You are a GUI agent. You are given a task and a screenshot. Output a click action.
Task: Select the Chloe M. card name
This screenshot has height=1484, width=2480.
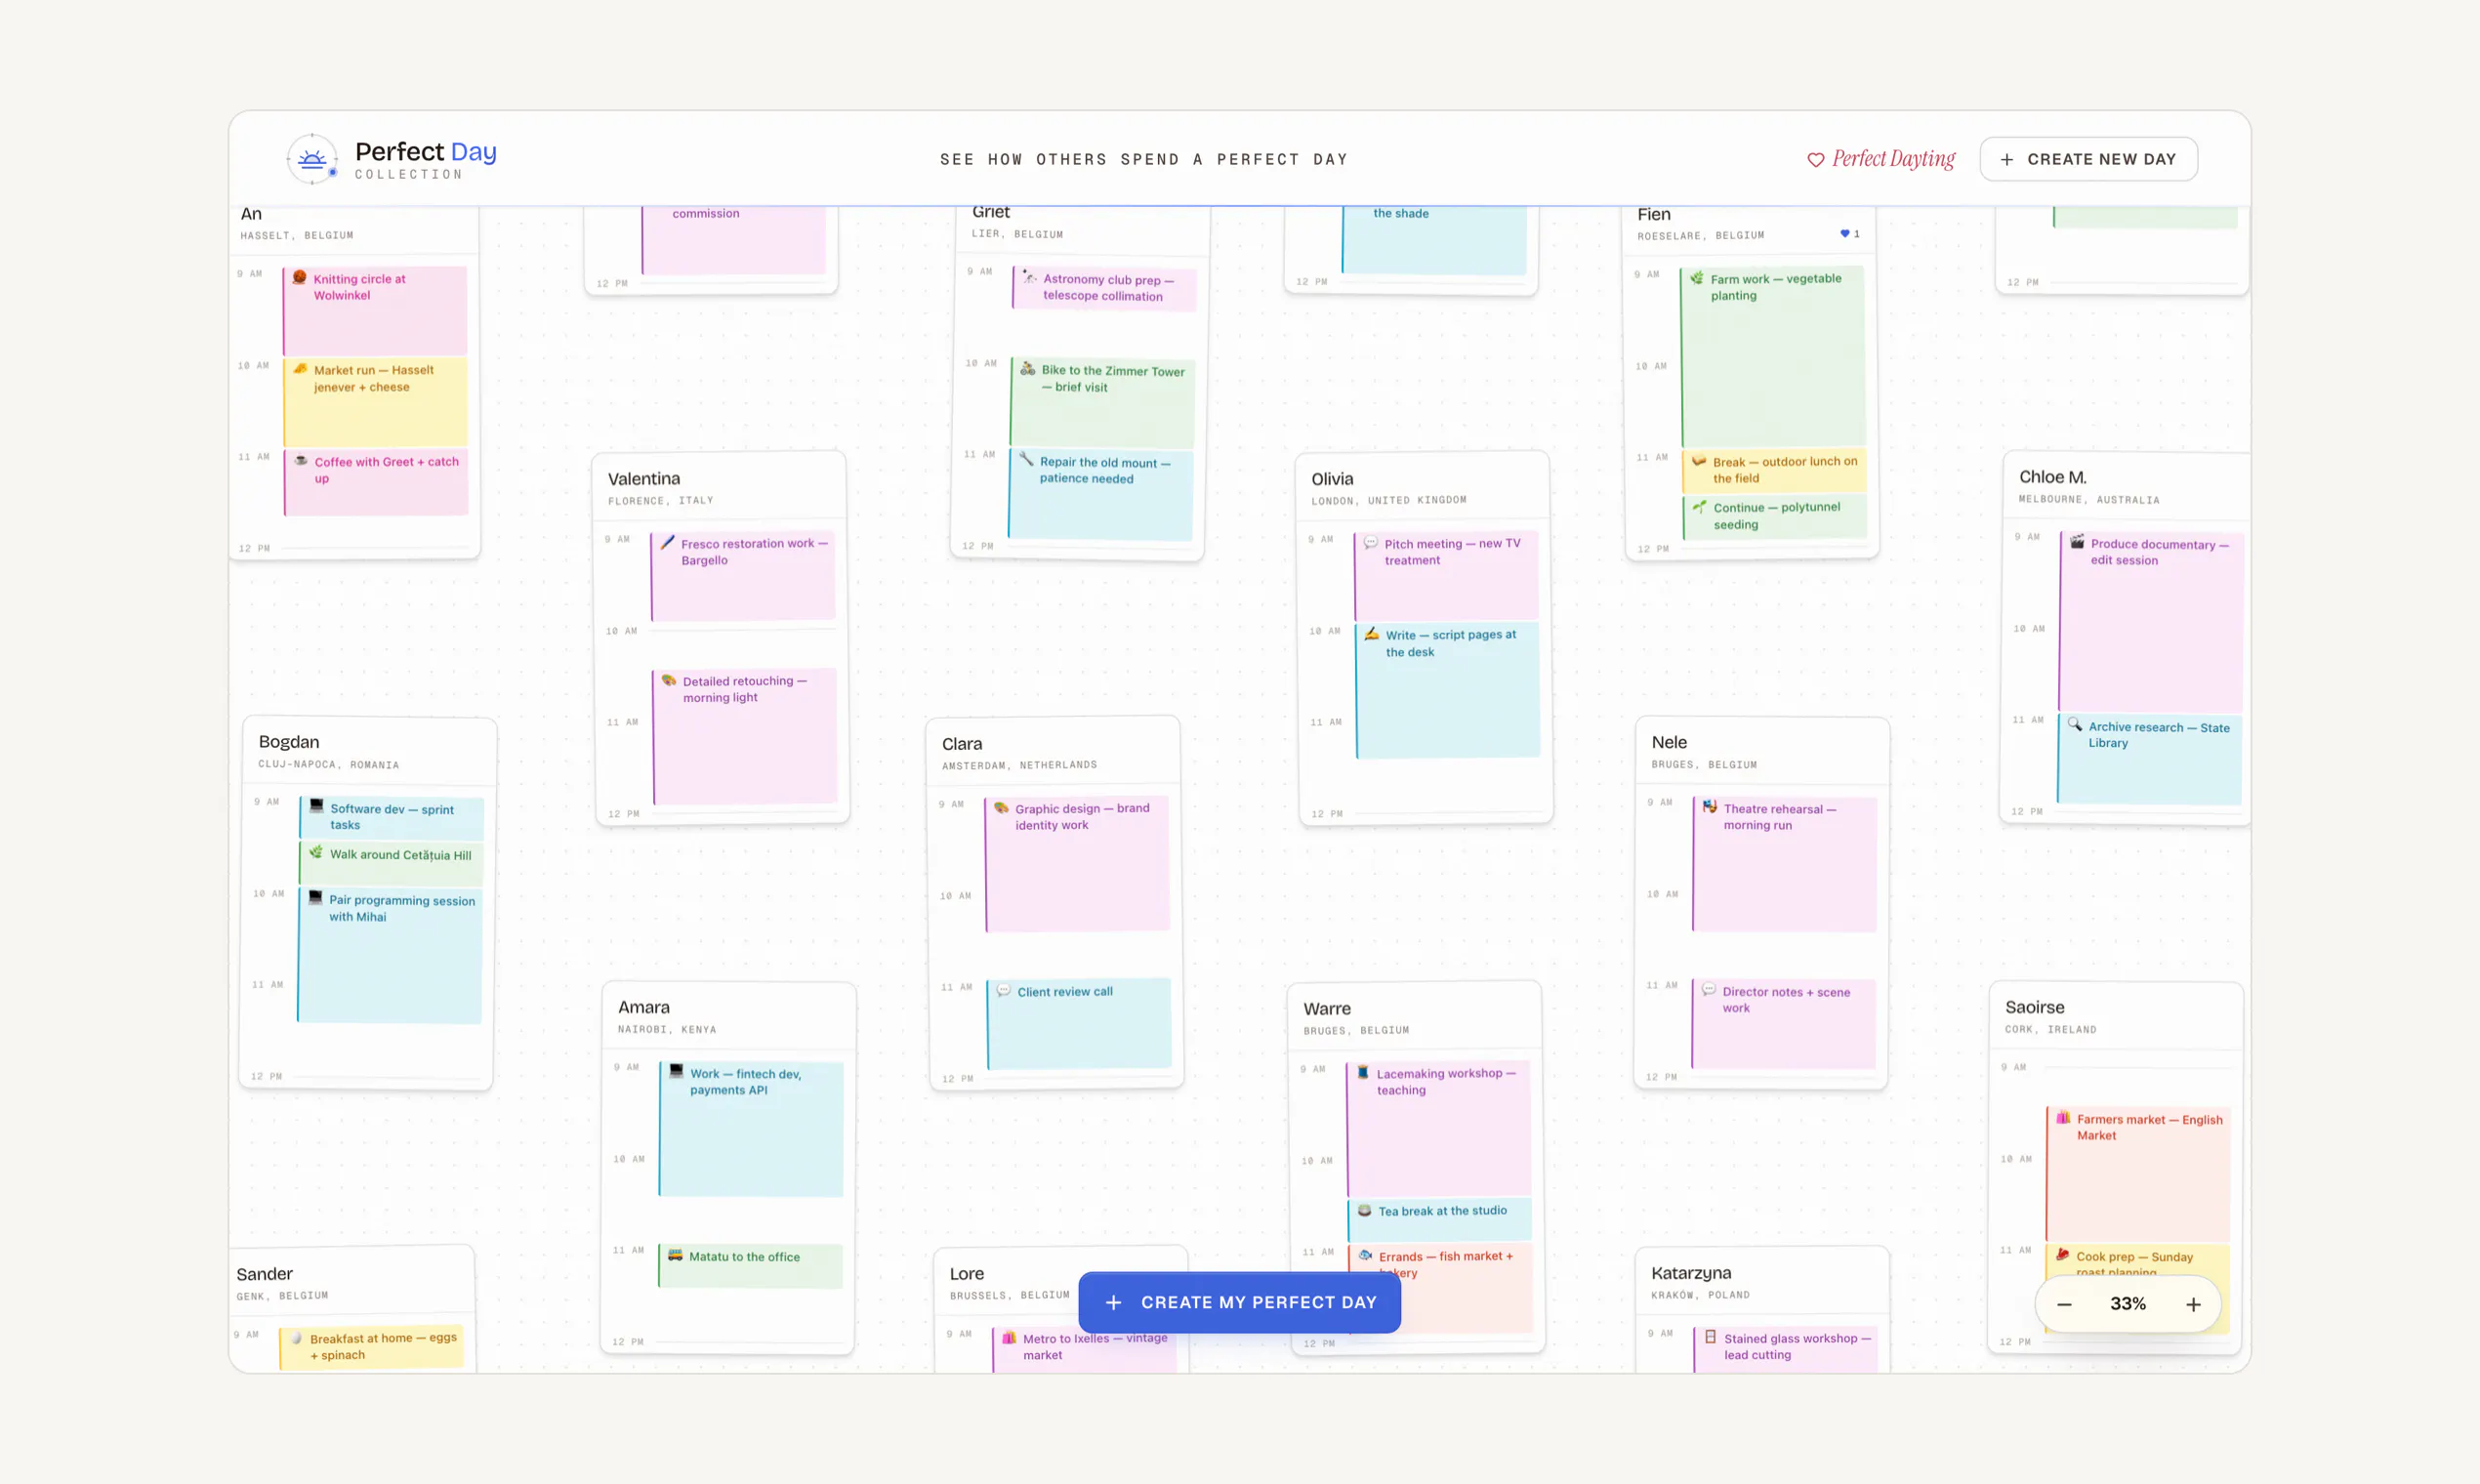[2052, 477]
